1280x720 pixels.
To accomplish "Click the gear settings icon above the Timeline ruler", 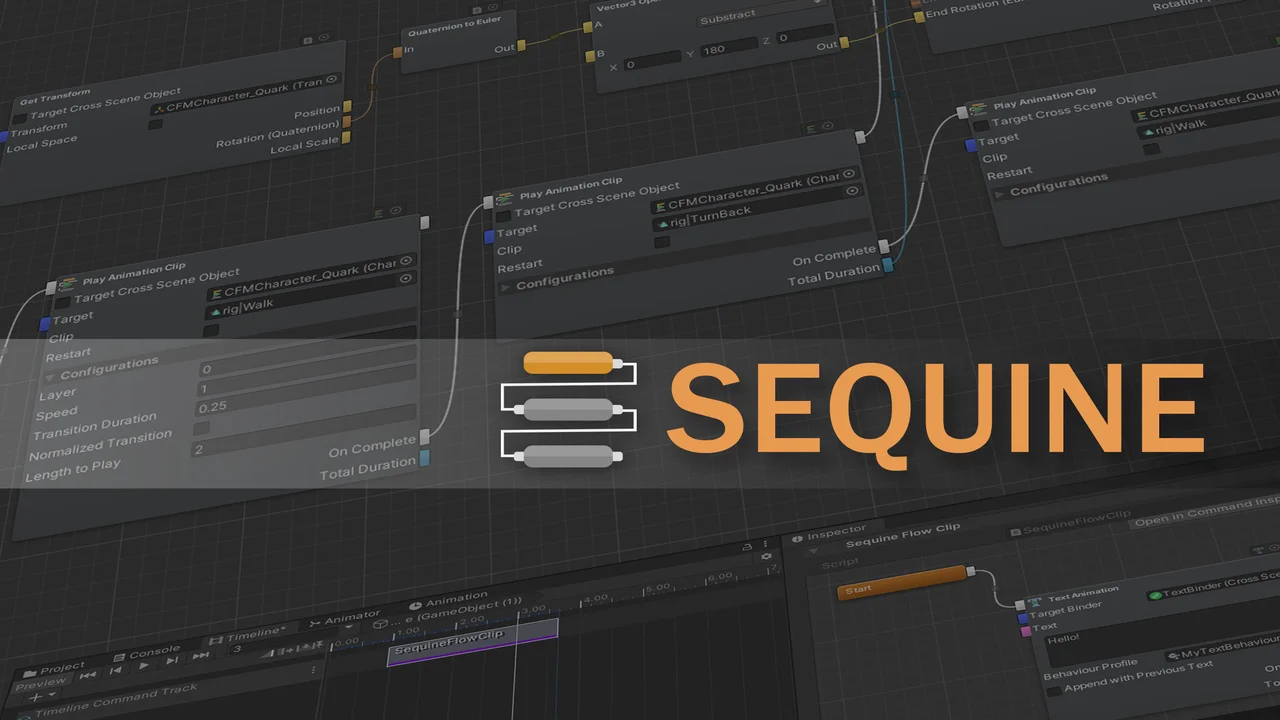I will 766,556.
